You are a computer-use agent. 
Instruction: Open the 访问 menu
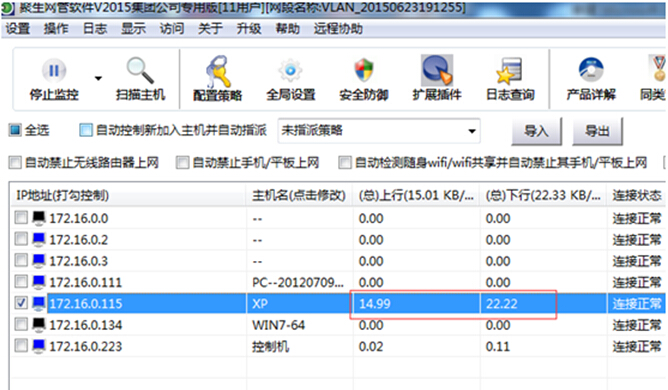pos(172,29)
